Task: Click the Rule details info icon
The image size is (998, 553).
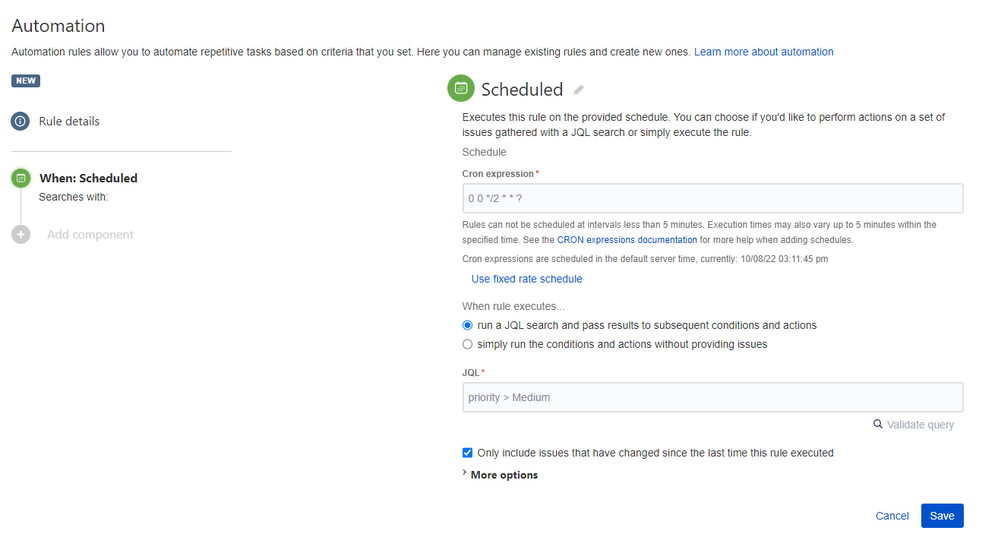Action: 20,121
